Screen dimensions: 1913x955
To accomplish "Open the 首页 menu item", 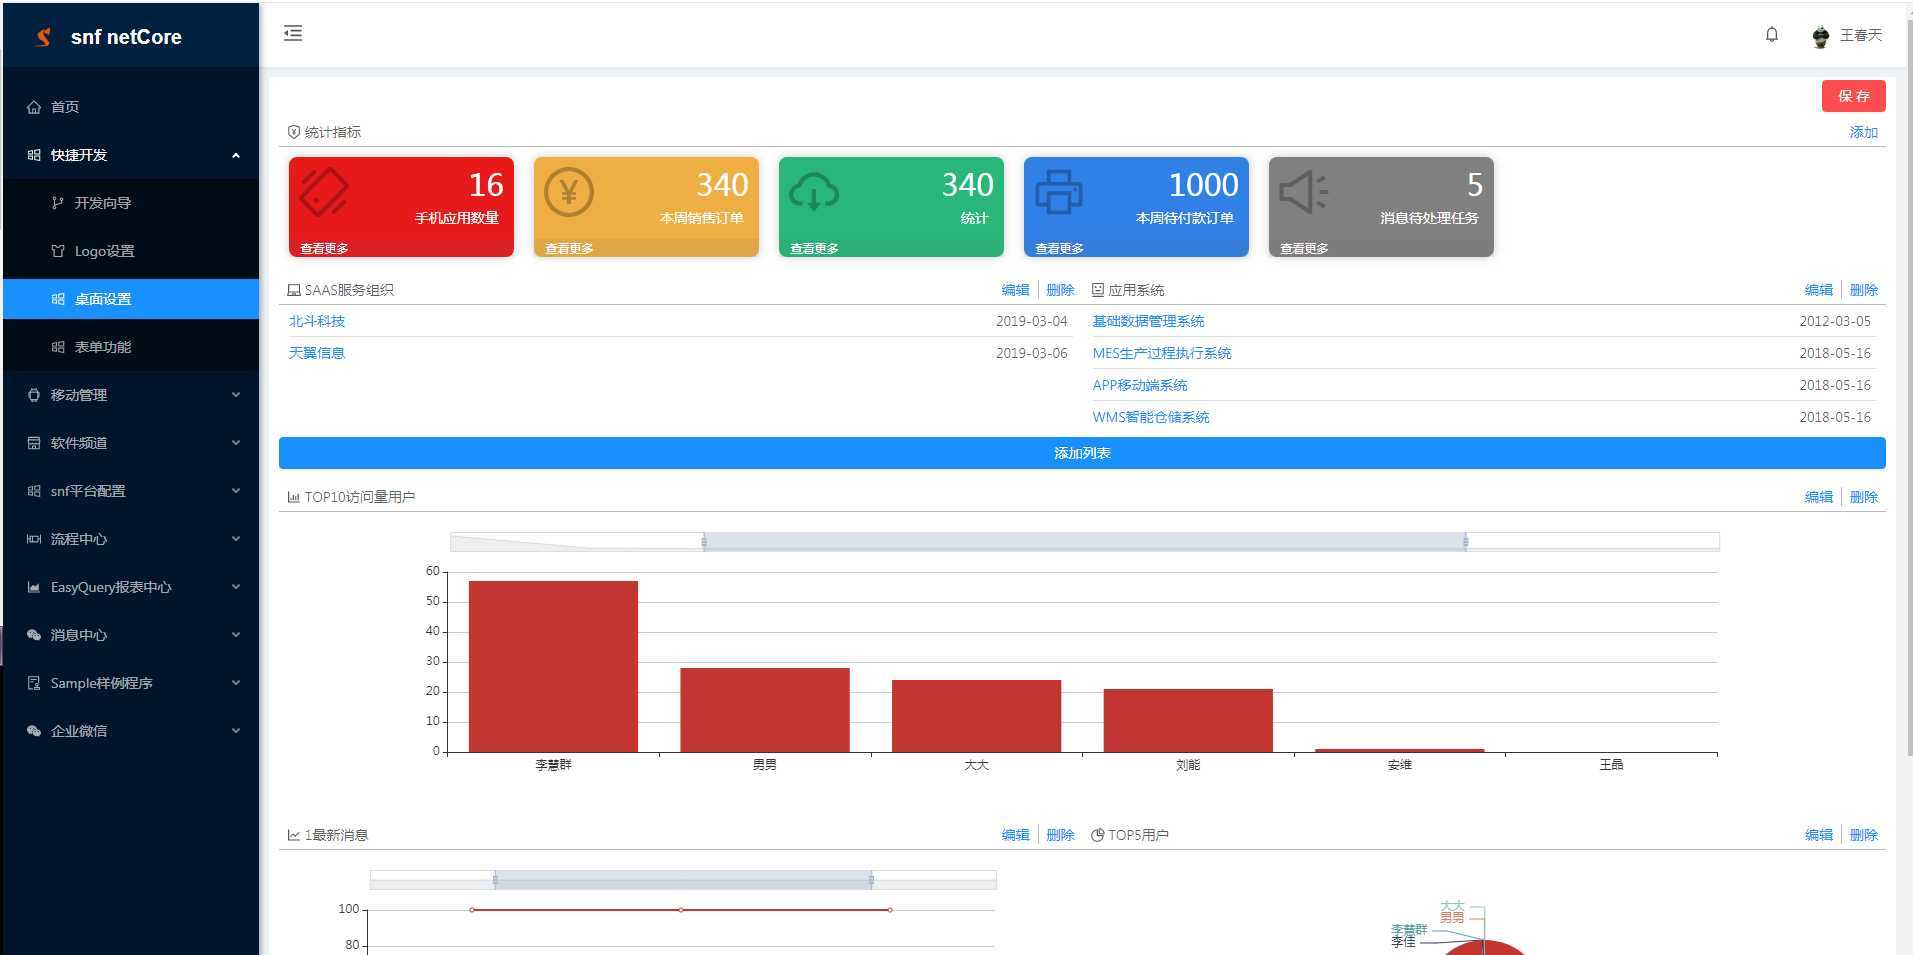I will [x=65, y=107].
